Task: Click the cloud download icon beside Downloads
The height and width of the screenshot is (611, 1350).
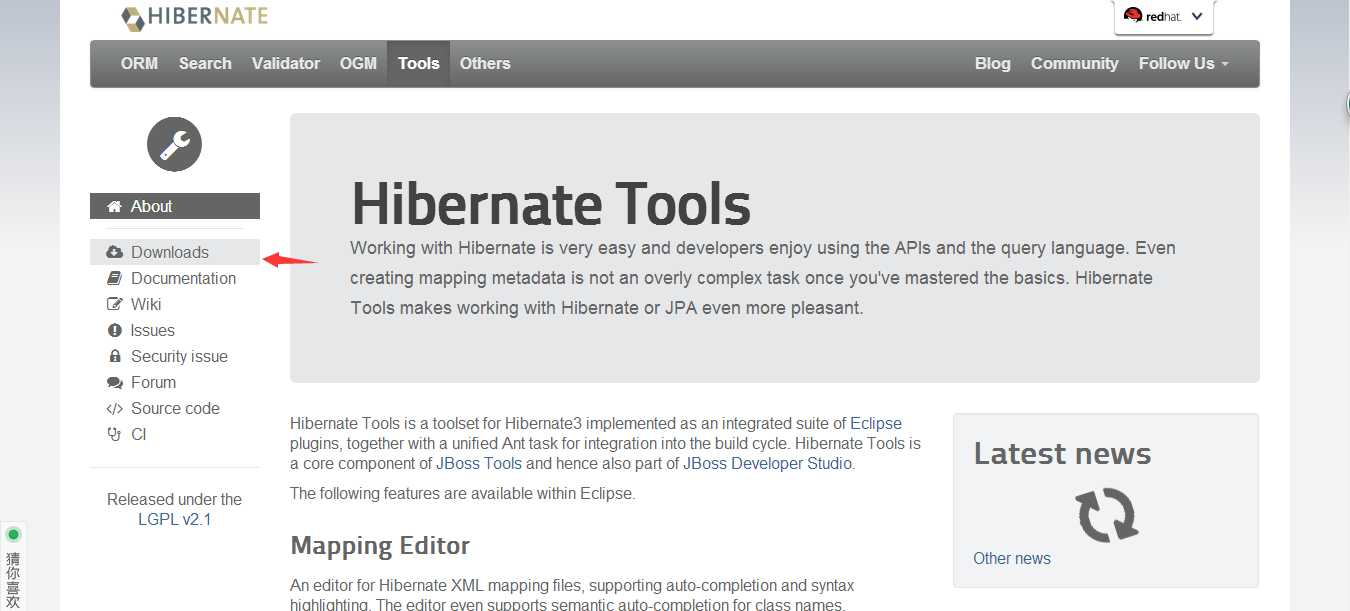Action: coord(114,252)
